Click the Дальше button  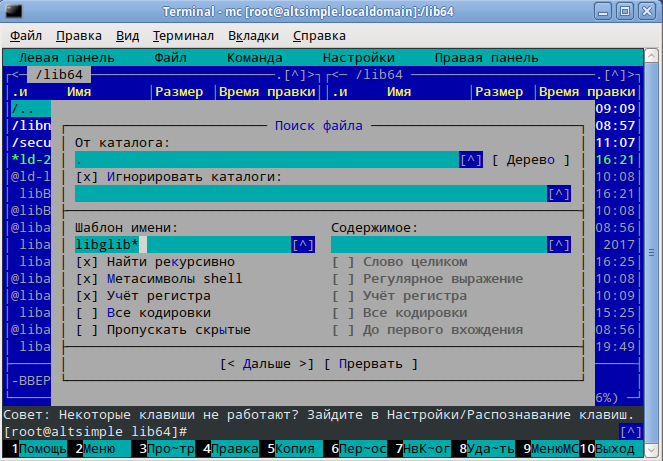tap(267, 364)
